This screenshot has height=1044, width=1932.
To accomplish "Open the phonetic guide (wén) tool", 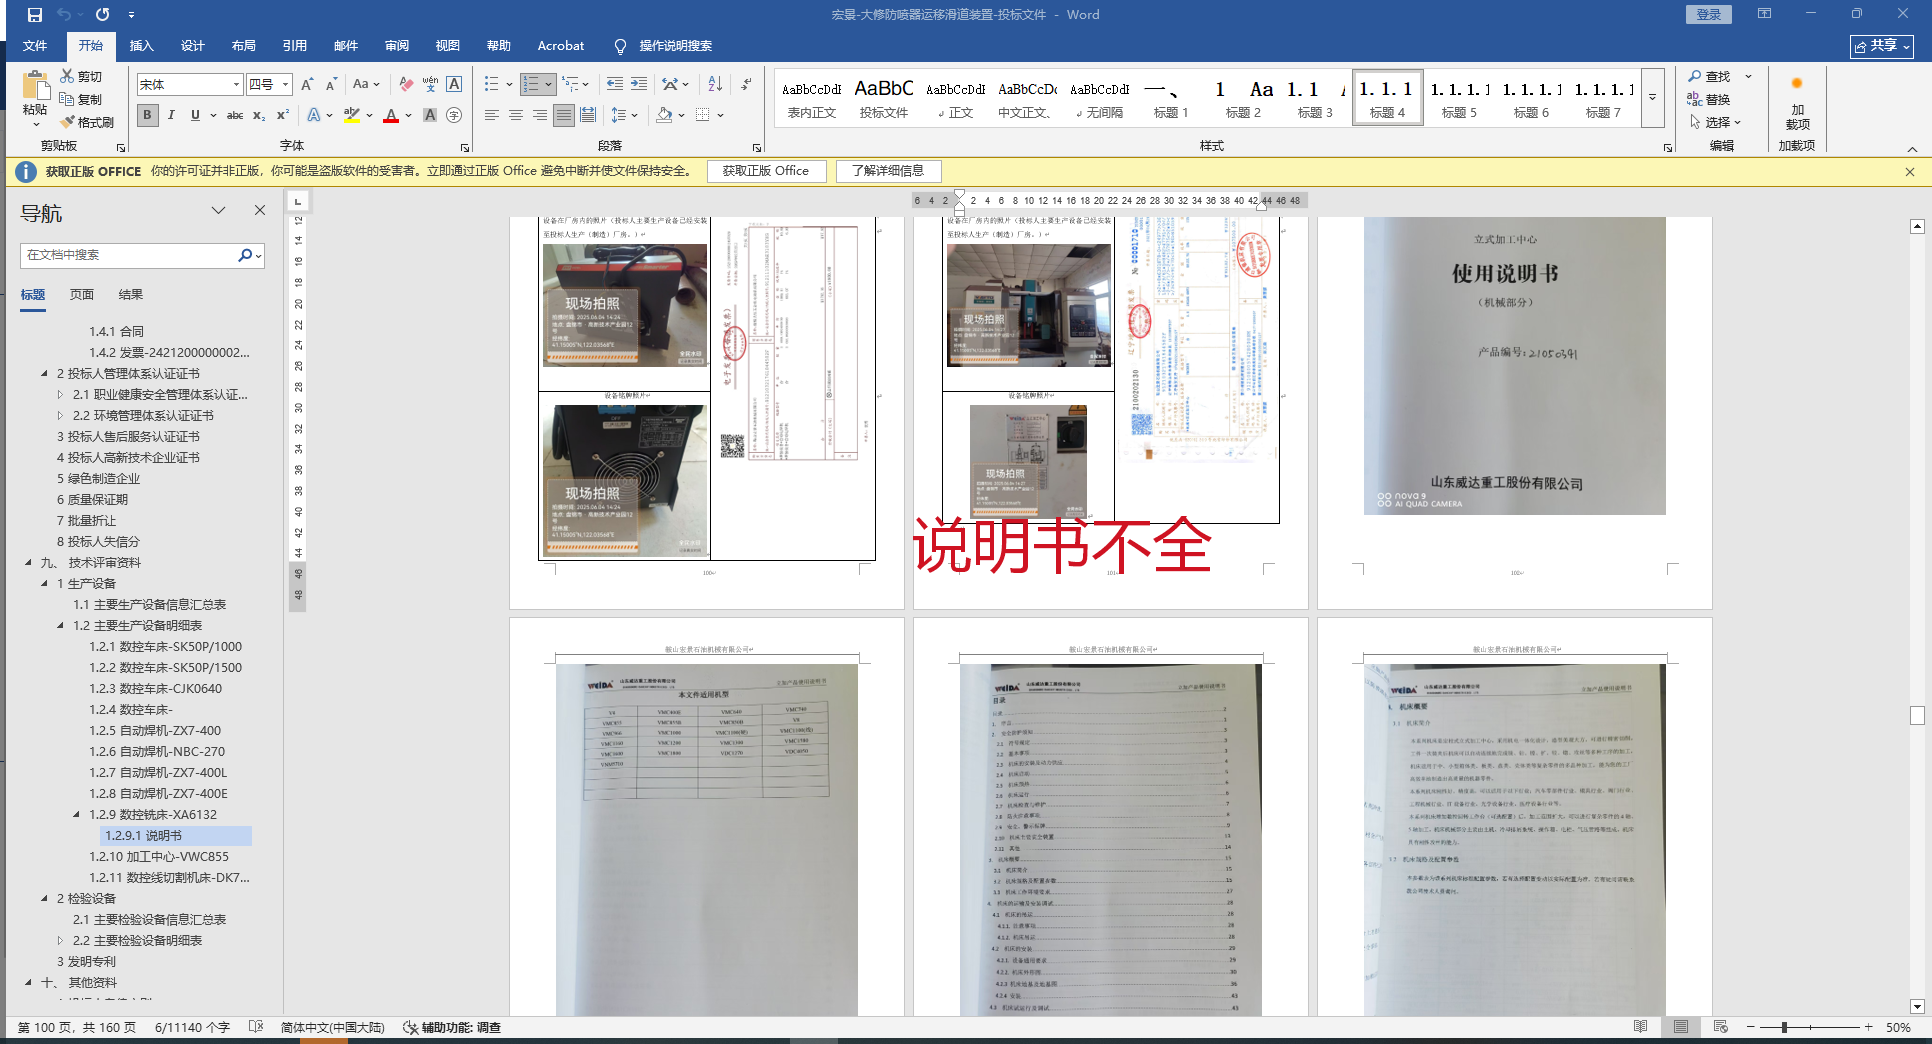I will (x=430, y=85).
